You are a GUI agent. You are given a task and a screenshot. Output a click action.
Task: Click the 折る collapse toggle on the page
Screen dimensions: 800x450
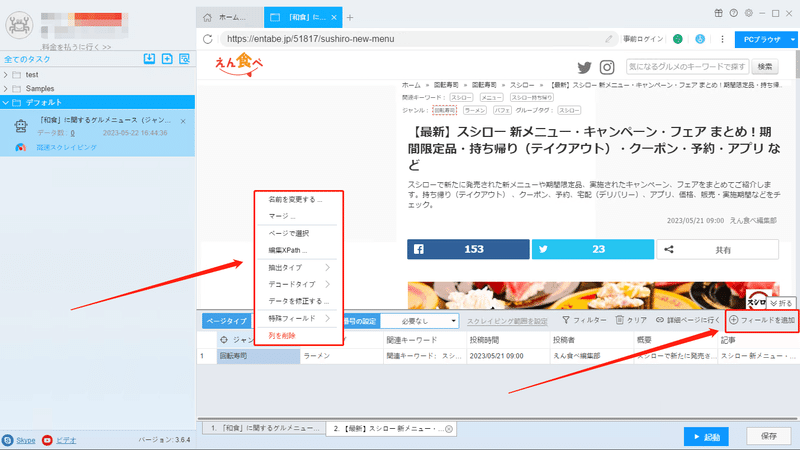(781, 303)
